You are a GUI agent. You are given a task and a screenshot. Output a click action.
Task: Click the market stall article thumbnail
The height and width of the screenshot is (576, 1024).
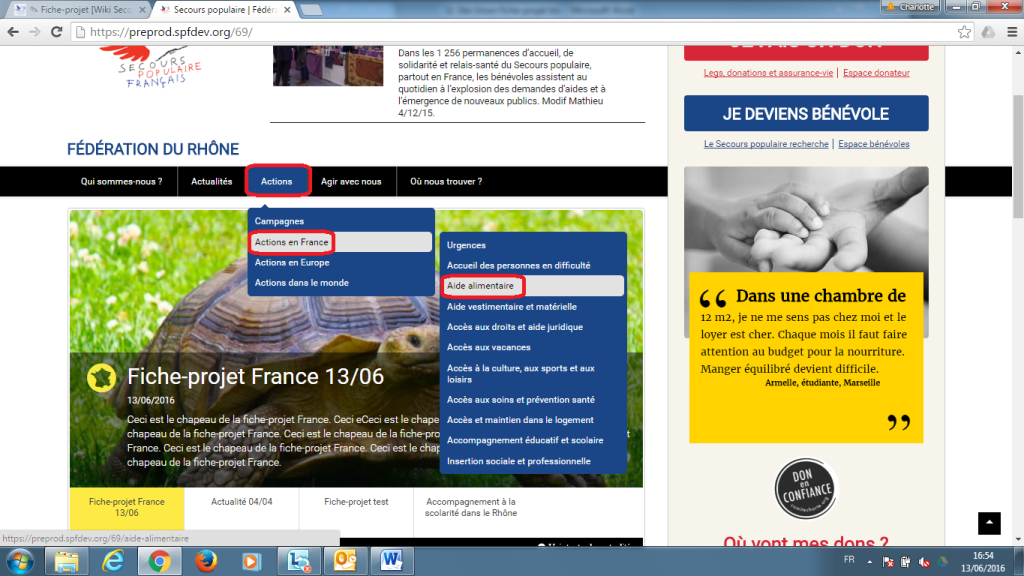point(328,66)
